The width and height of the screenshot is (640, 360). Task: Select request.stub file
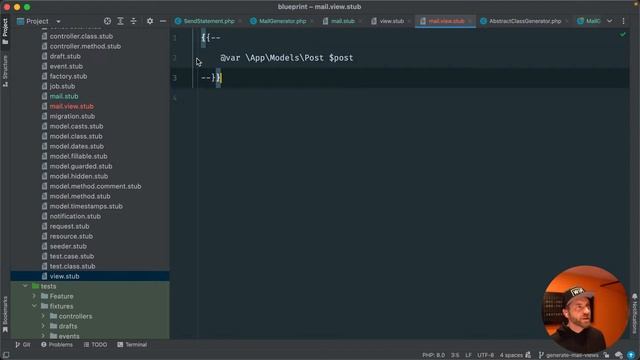point(69,226)
